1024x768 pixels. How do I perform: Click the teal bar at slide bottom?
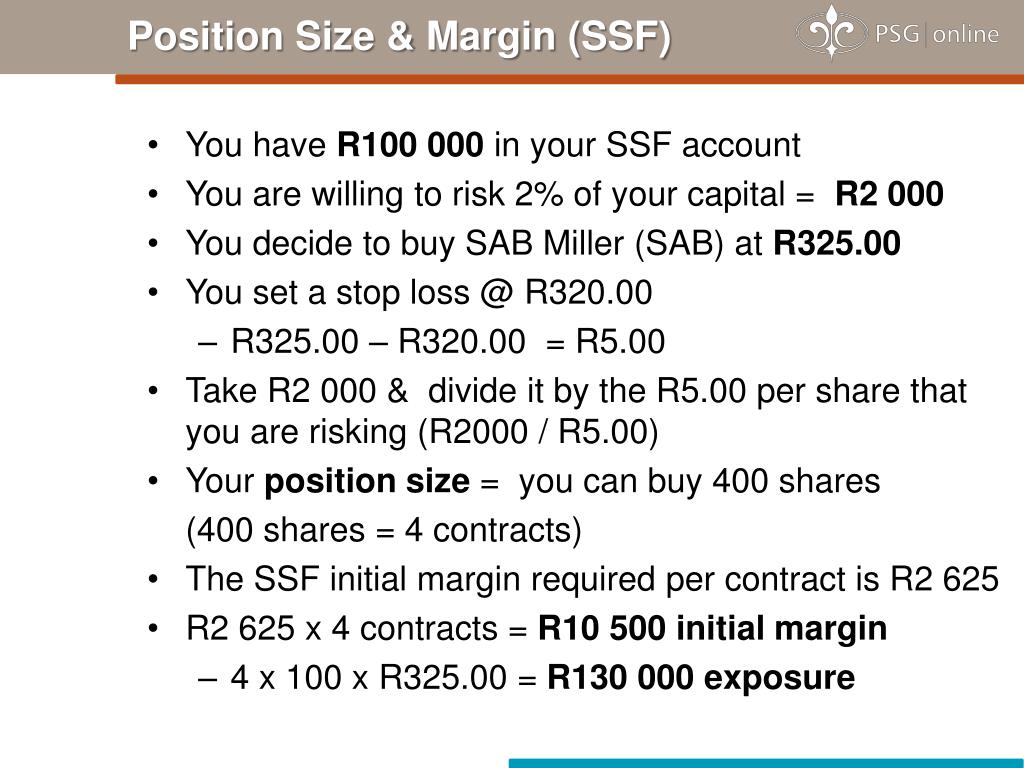[x=766, y=763]
